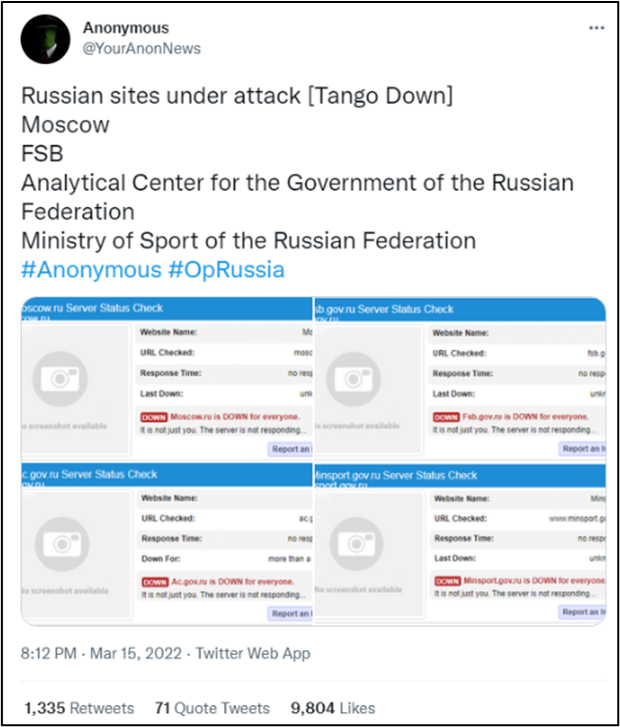
Task: Click the 8:12 PM Mar 15, 2022 timestamp
Action: [x=101, y=653]
